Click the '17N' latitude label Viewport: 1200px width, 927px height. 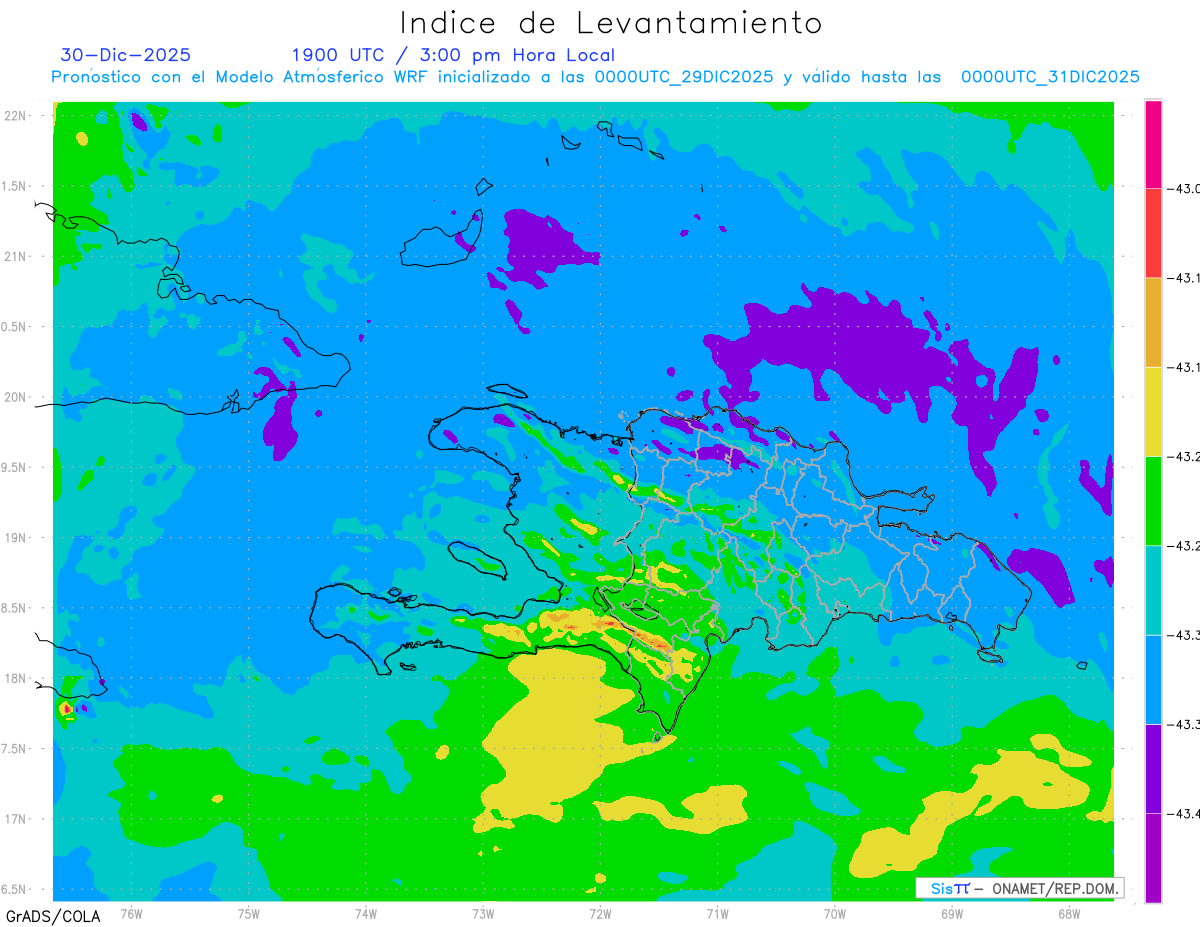pos(17,819)
